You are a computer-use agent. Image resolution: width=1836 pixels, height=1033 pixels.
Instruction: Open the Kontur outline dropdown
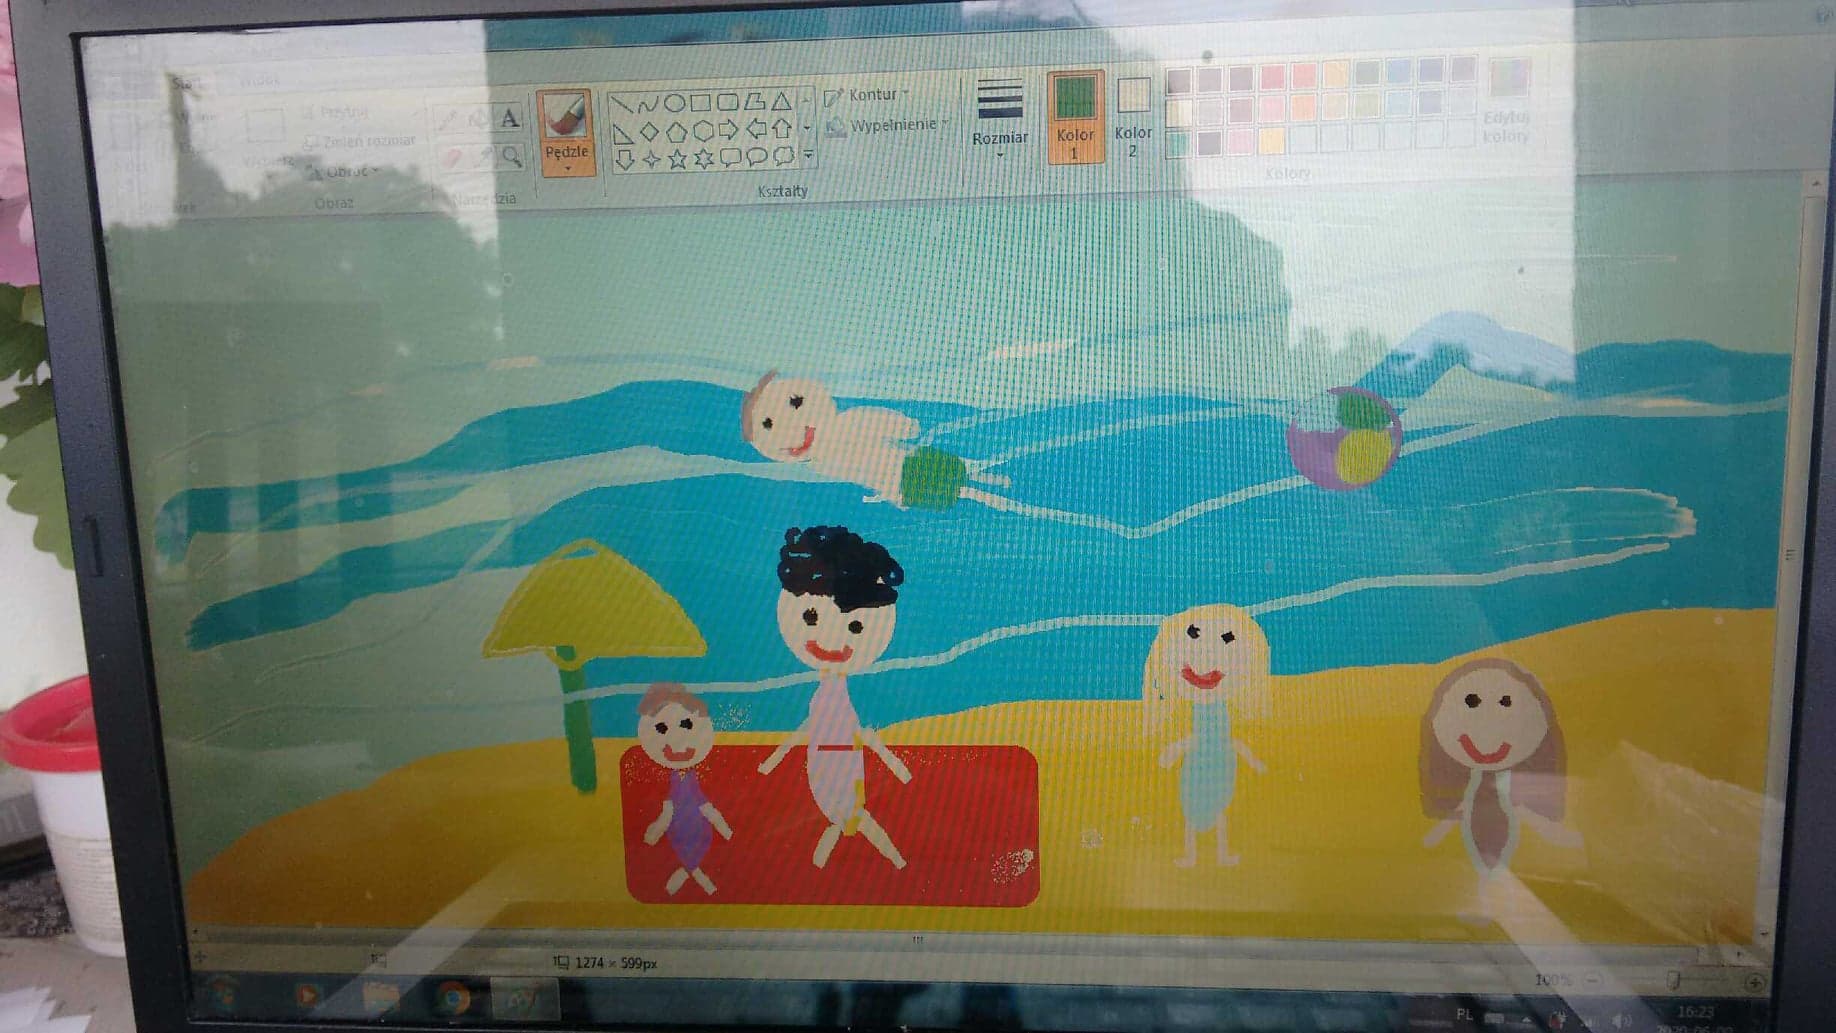point(868,95)
